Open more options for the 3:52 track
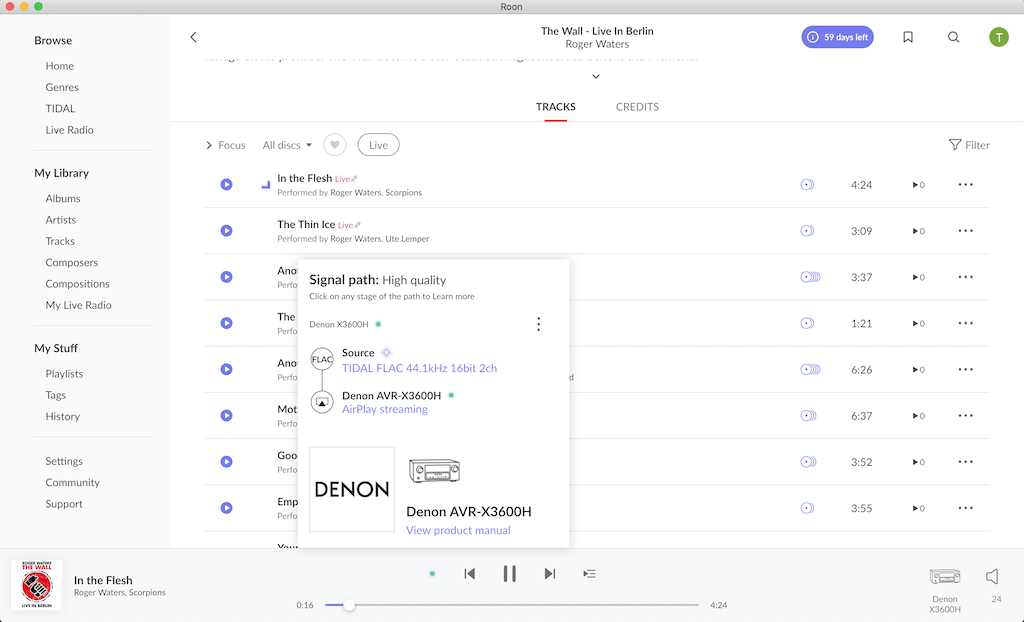Viewport: 1024px width, 622px height. tap(965, 462)
